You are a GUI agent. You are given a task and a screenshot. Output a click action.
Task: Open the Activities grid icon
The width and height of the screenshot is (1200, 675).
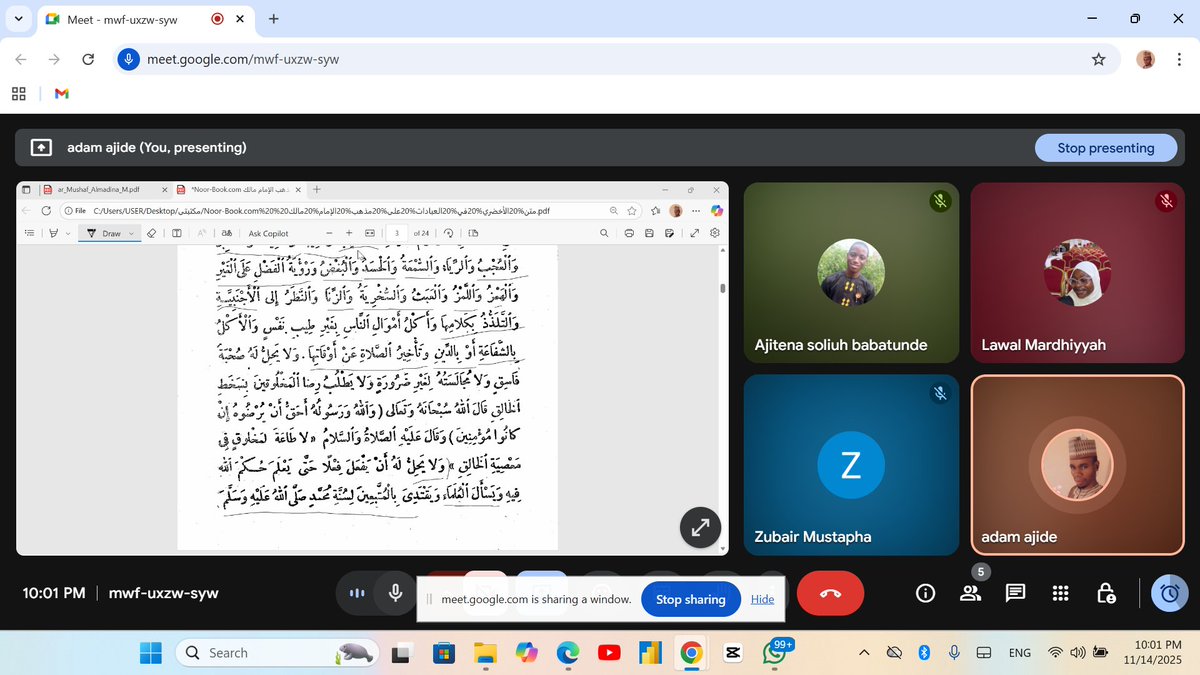[x=1061, y=593]
